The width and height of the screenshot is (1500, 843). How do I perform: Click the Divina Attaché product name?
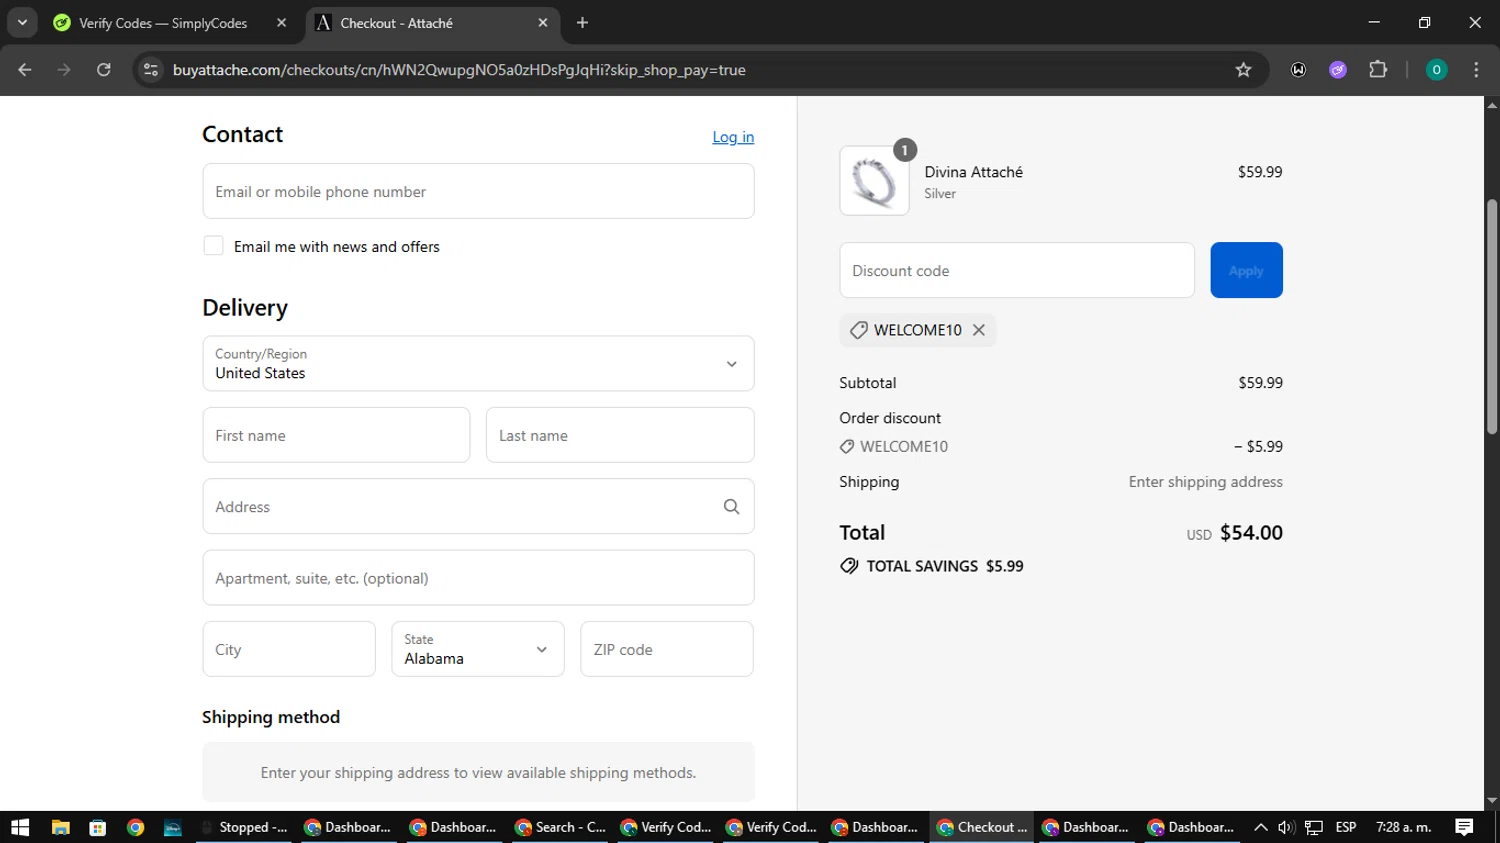click(973, 172)
